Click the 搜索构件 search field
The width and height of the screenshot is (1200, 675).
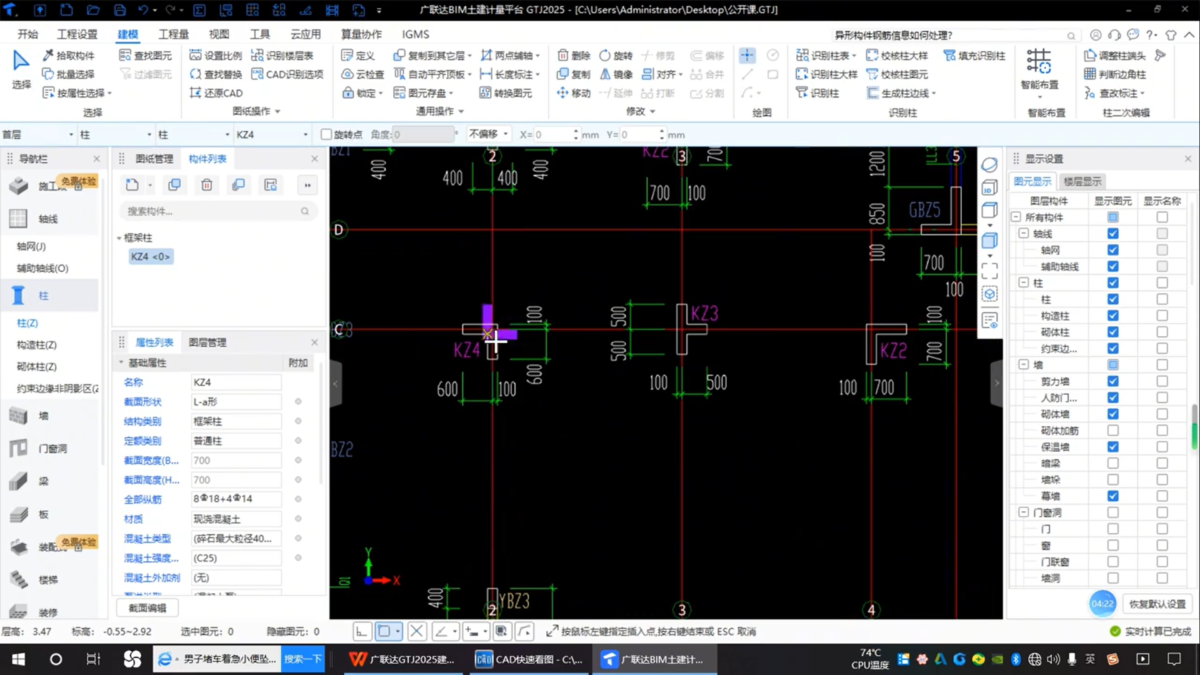(217, 211)
